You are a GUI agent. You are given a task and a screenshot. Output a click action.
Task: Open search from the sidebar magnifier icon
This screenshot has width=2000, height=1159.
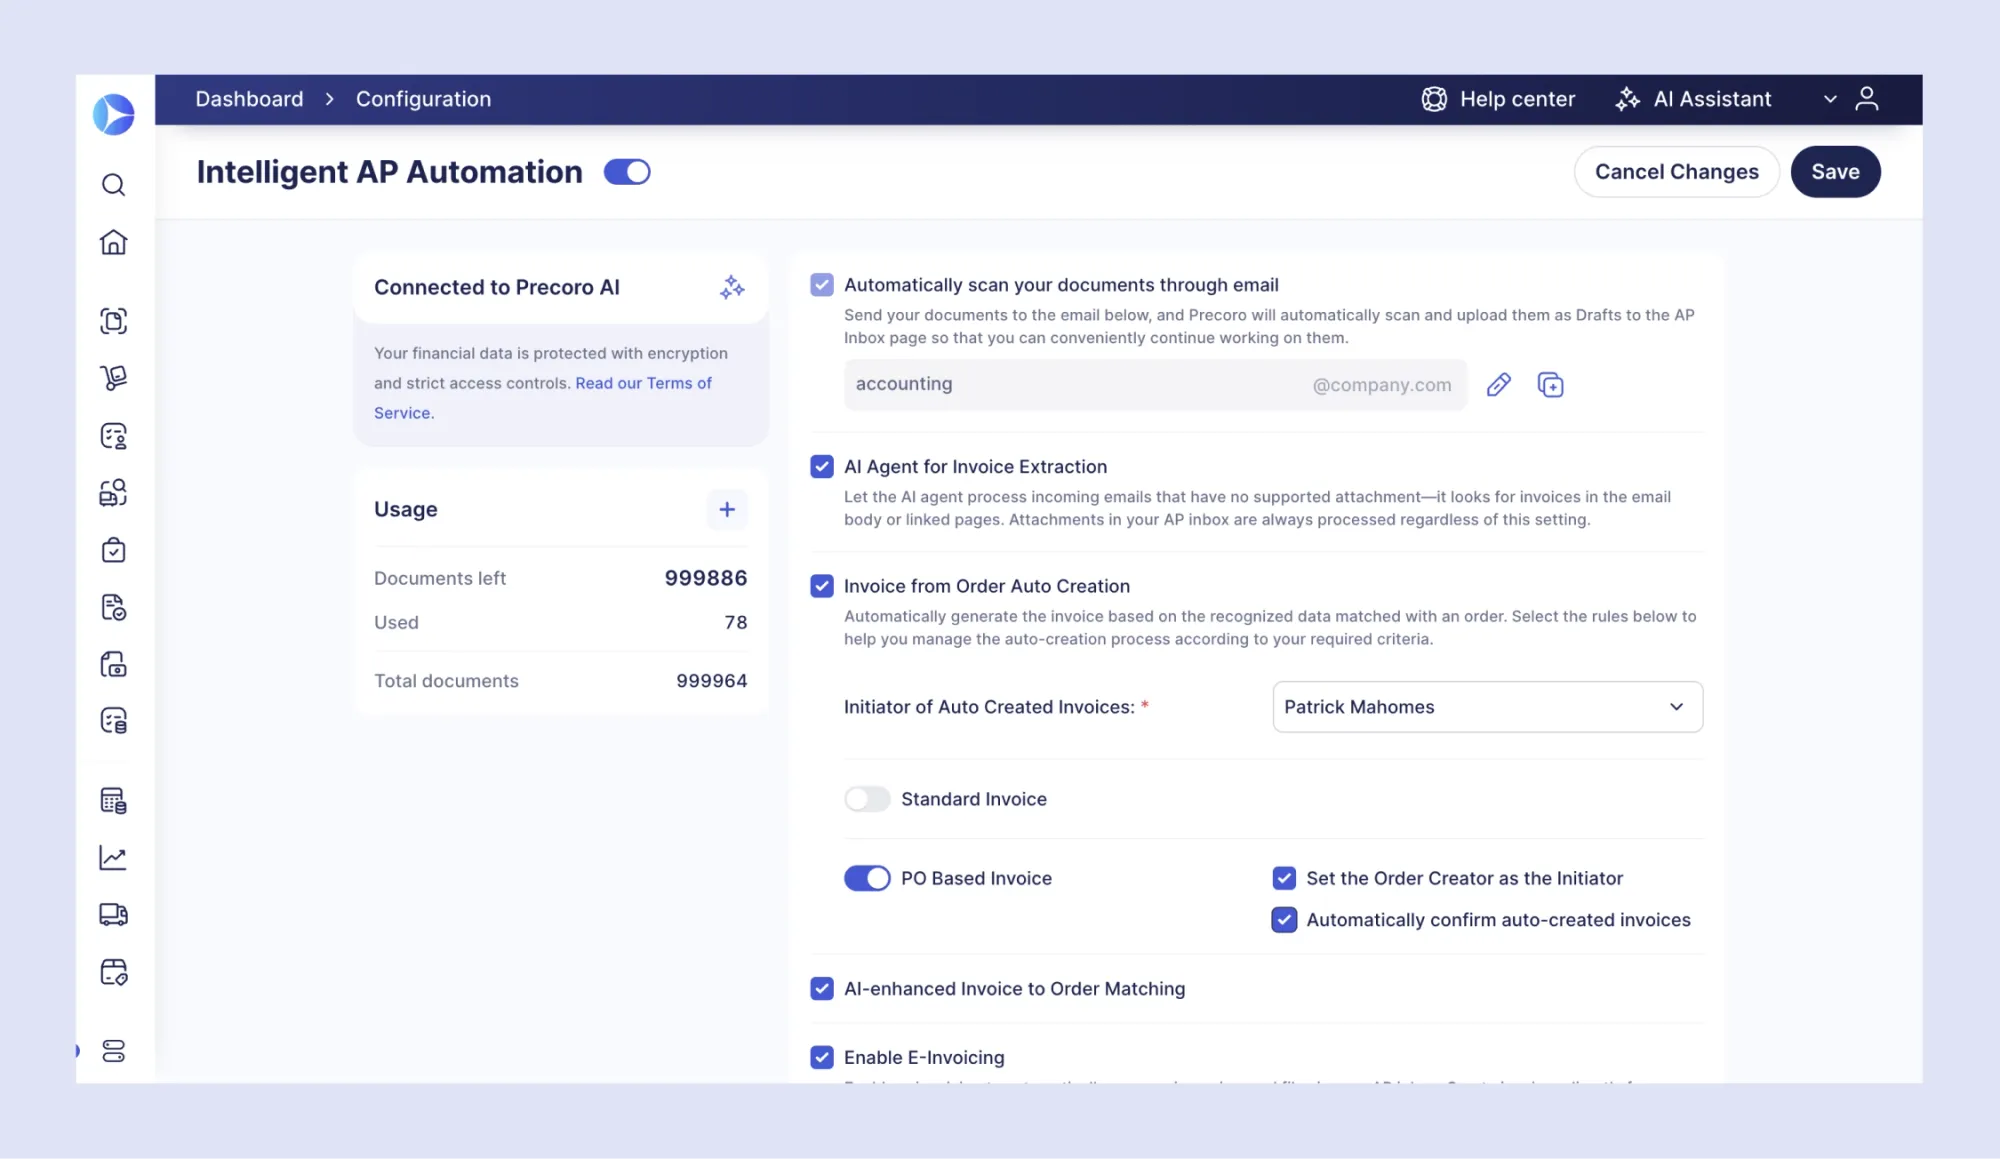(x=113, y=185)
